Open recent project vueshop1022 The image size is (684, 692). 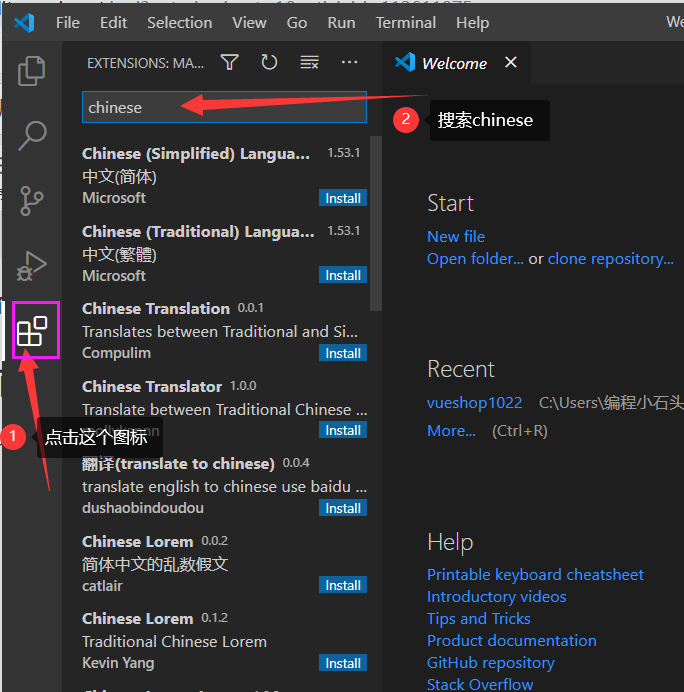(474, 402)
